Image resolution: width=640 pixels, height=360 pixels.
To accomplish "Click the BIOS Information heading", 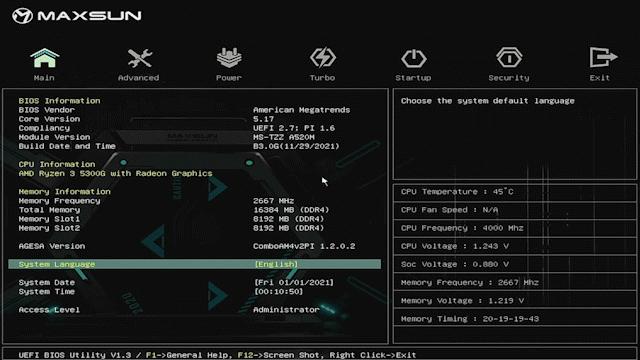I will [x=59, y=100].
